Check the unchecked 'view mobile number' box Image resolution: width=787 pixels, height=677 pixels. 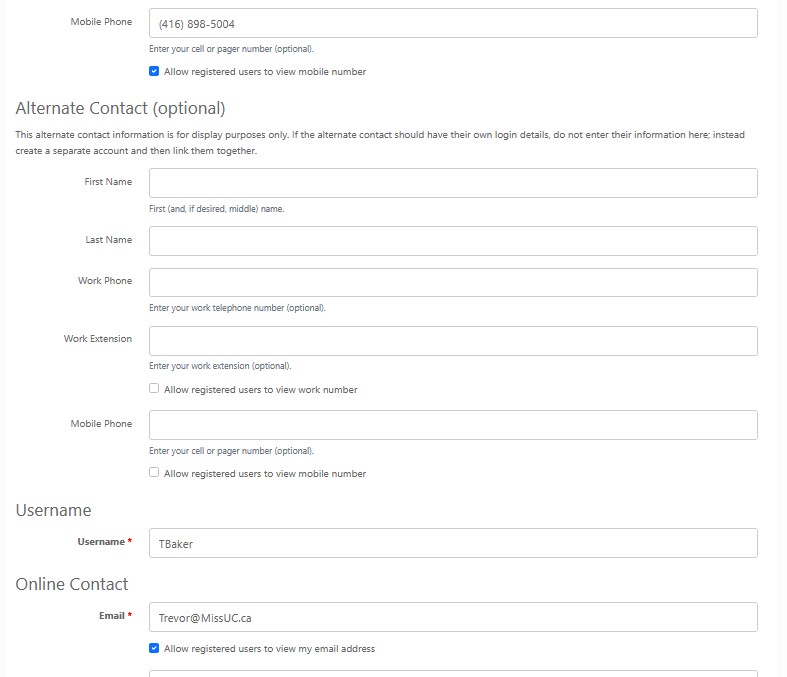pyautogui.click(x=154, y=473)
